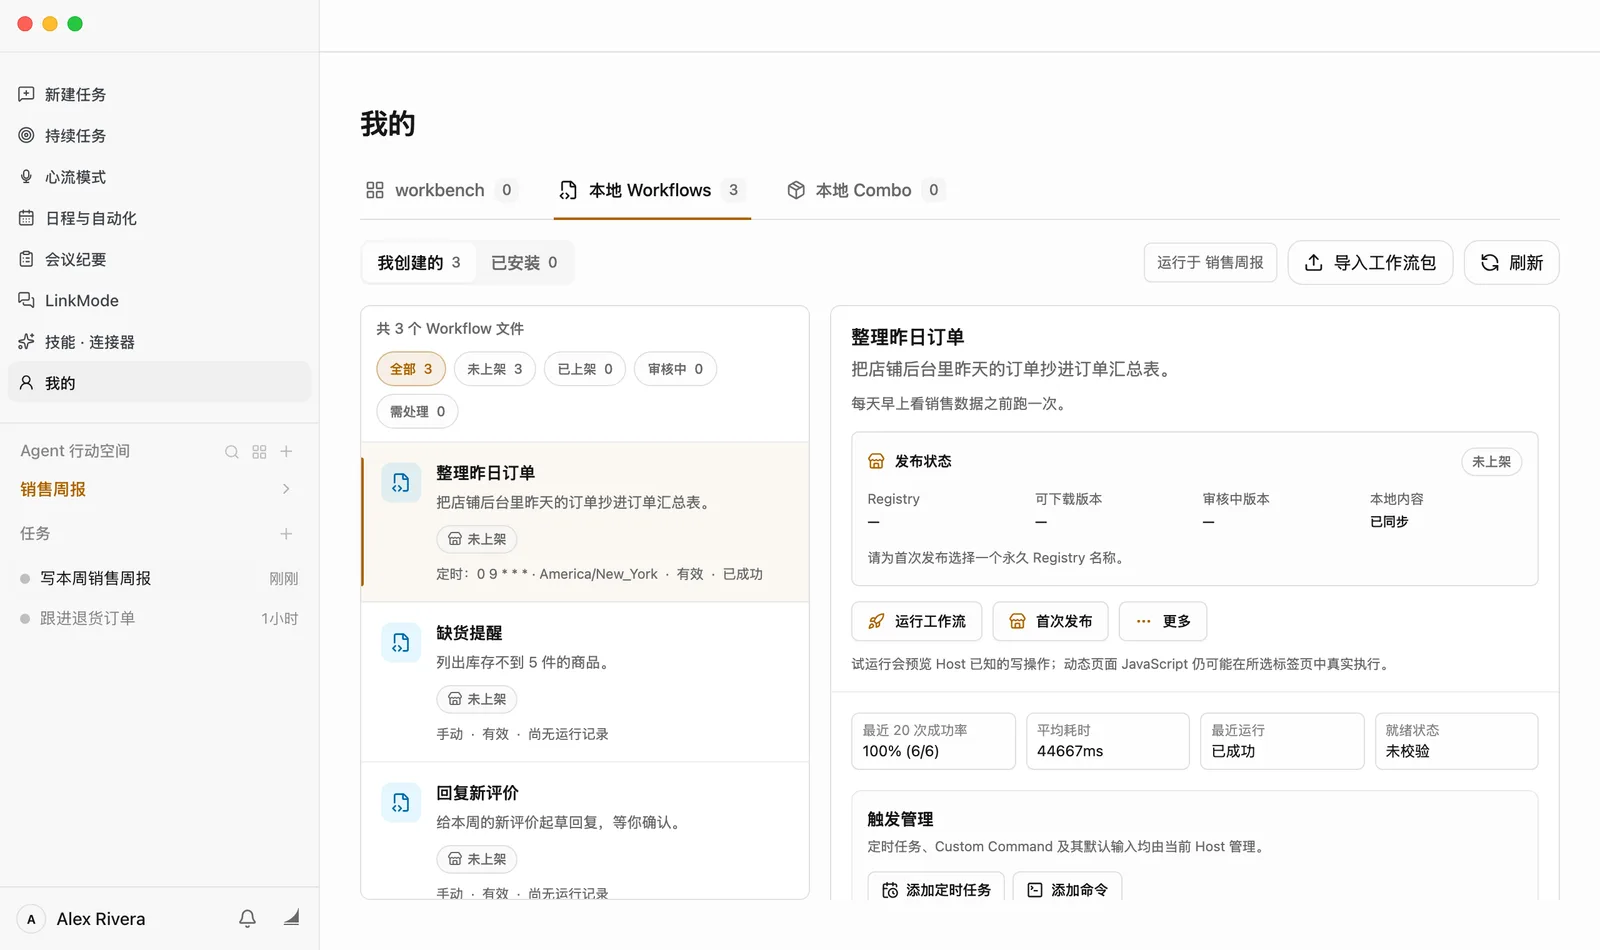Click 未上架 badge in 发布状态 card
This screenshot has width=1600, height=950.
(1491, 461)
